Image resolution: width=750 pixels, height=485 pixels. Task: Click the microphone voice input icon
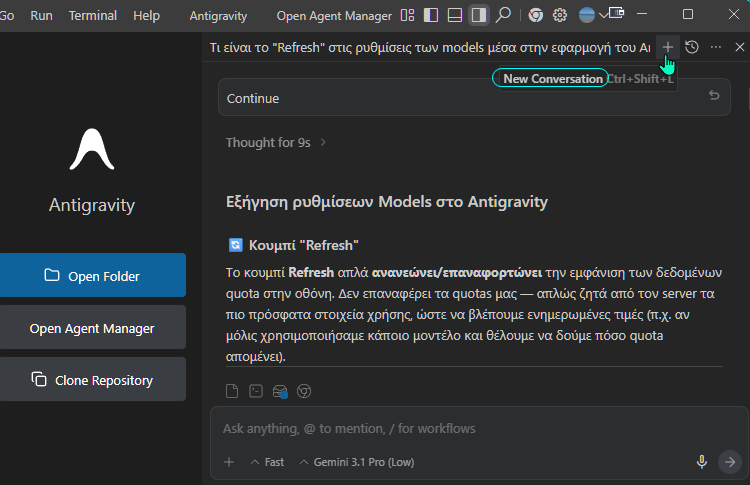pos(702,462)
